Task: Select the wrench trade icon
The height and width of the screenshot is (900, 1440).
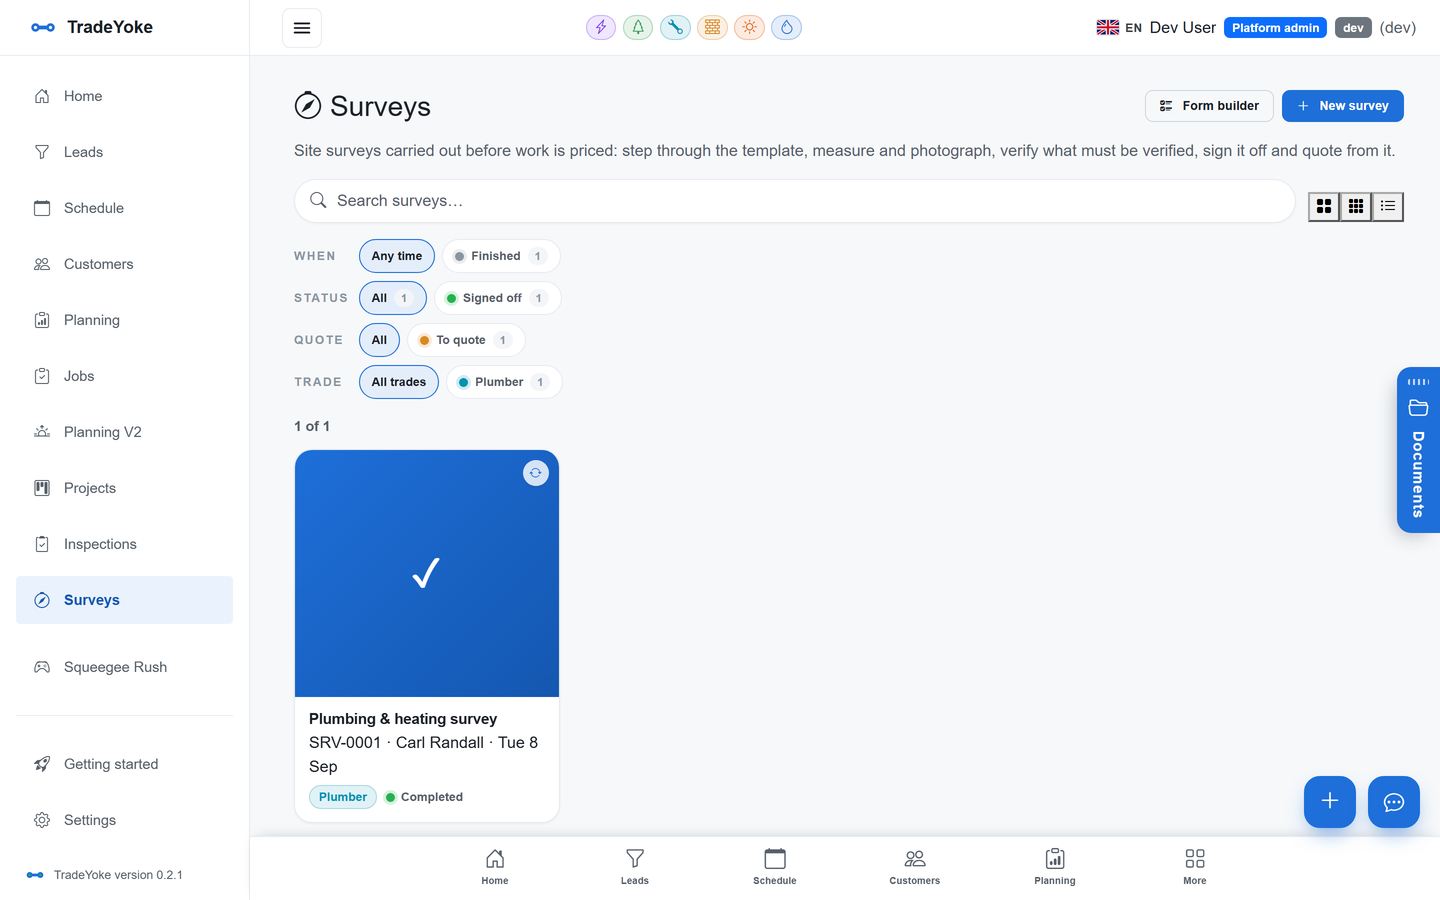Action: (675, 27)
